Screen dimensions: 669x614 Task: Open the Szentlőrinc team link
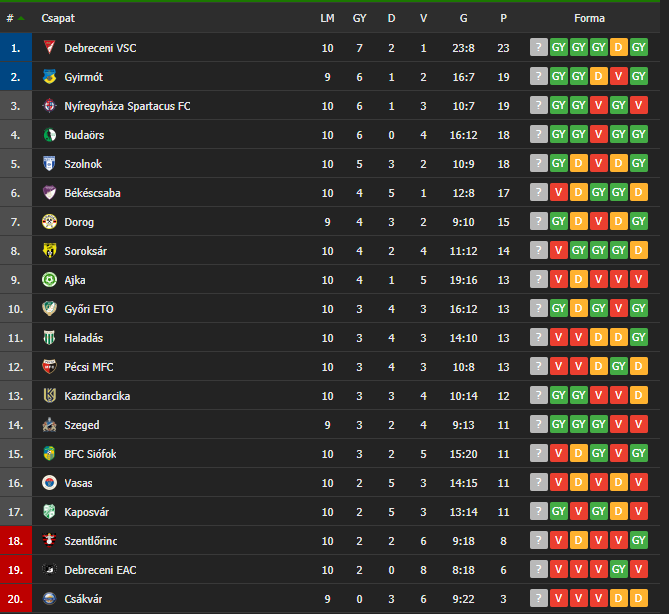90,541
